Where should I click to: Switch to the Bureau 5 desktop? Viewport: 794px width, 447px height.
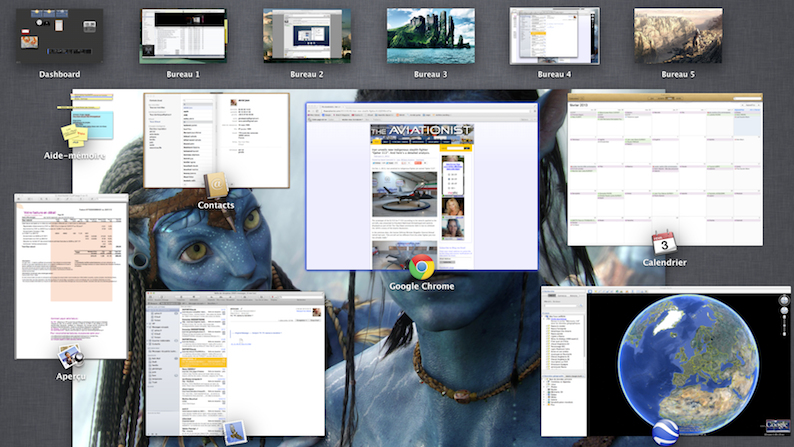point(678,35)
